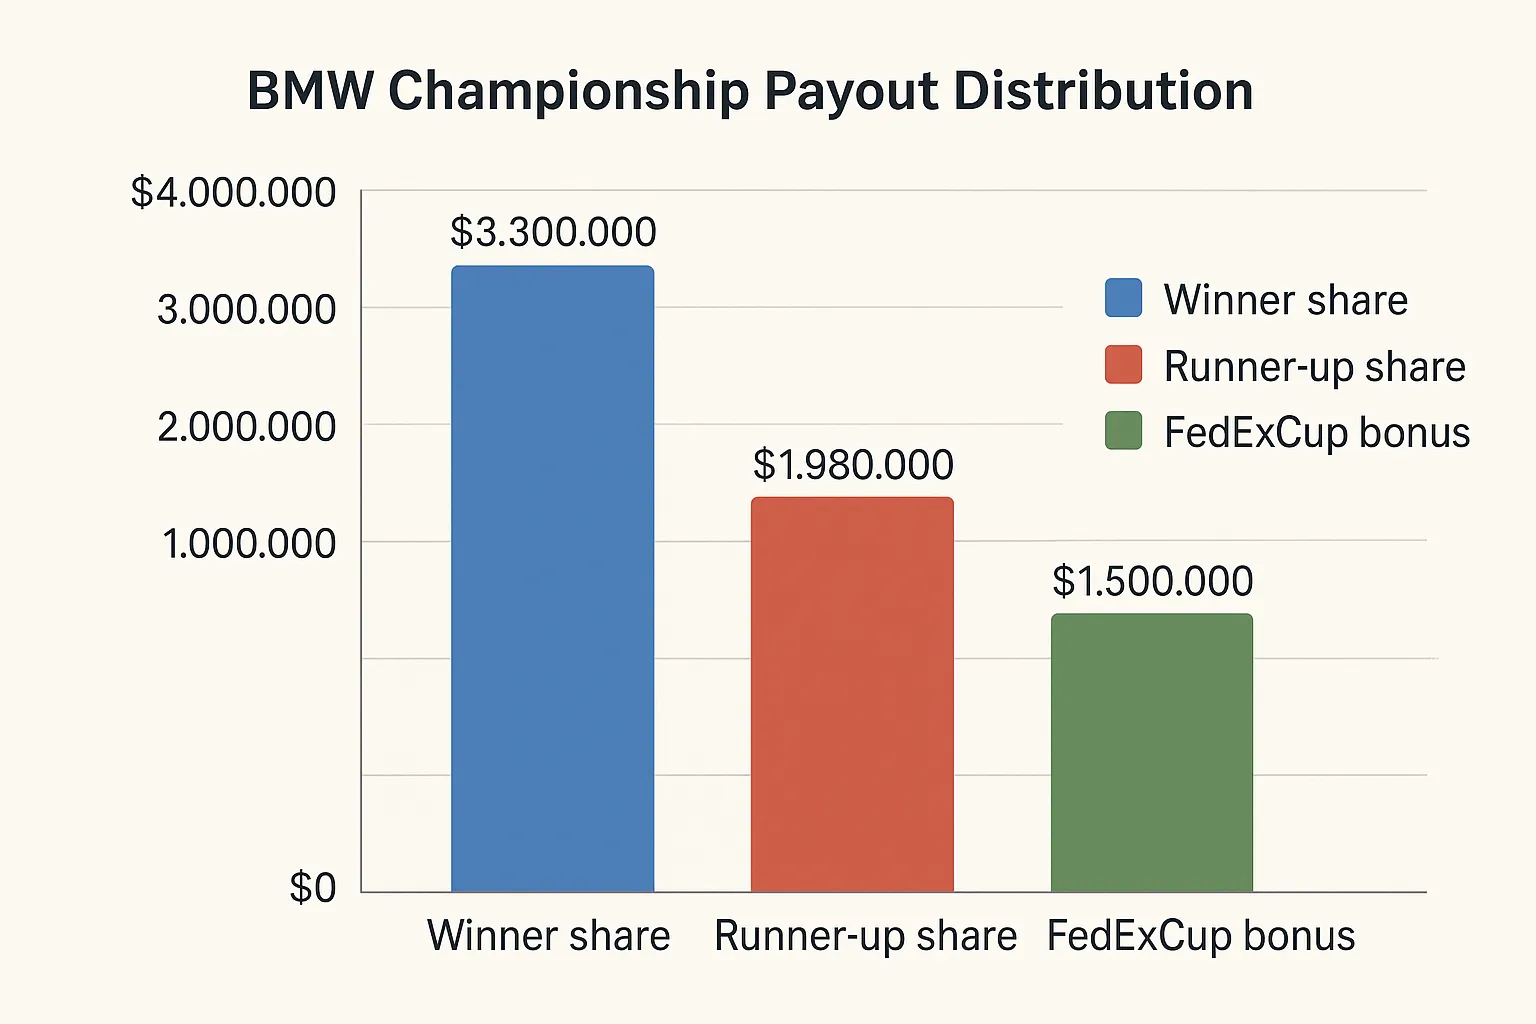Select the "FedExCup bonus" legend text
This screenshot has width=1536, height=1024.
pos(1316,433)
